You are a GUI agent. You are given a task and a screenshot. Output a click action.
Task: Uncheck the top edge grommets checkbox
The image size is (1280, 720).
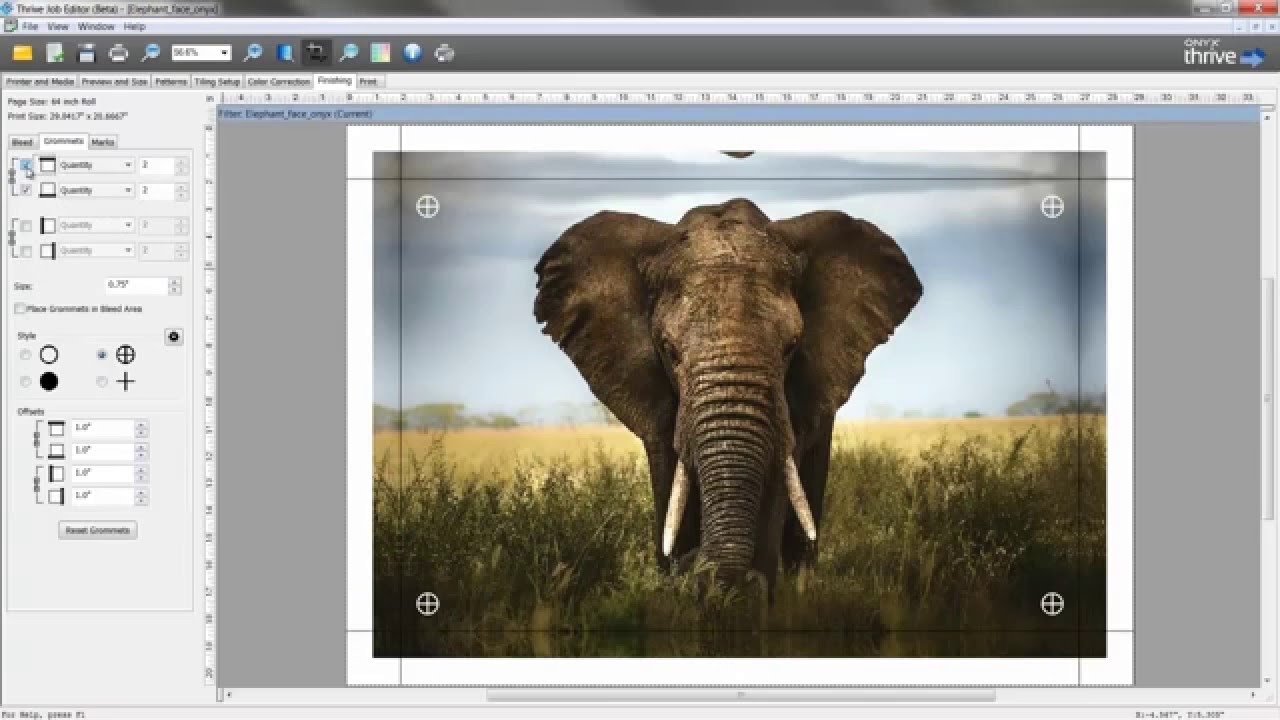[26, 165]
